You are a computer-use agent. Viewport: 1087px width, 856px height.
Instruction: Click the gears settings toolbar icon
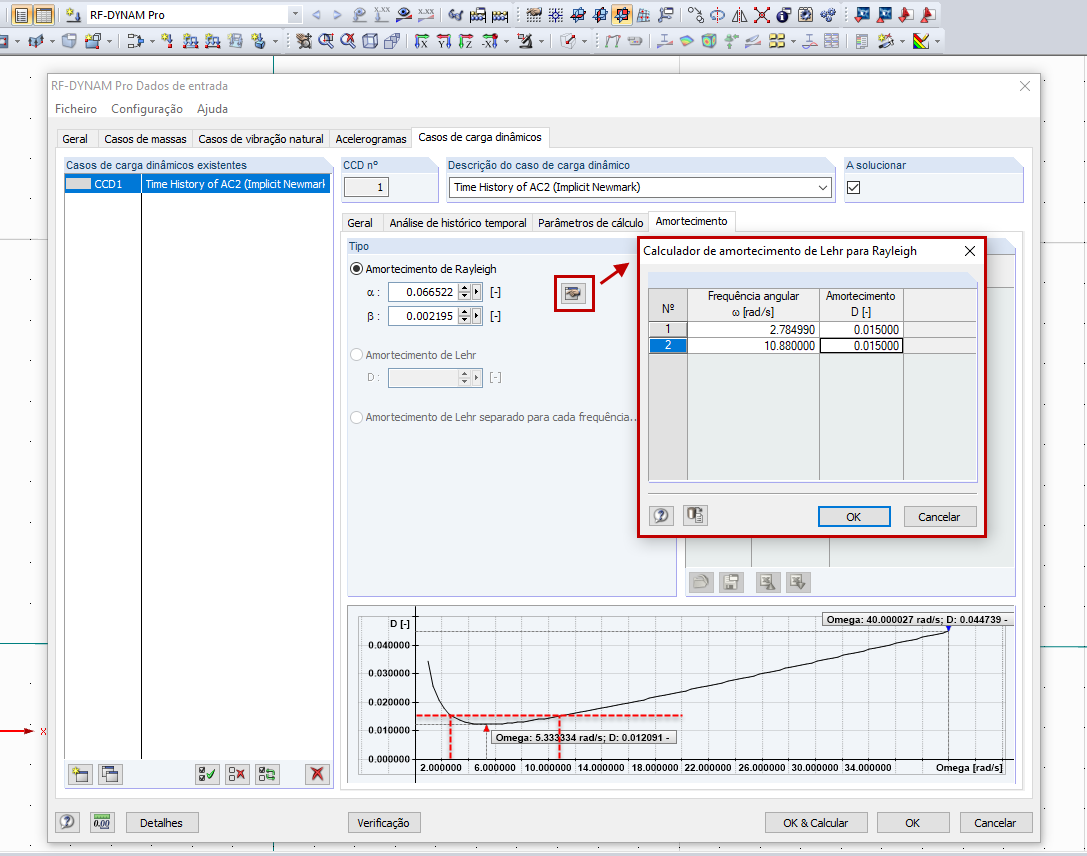(828, 15)
